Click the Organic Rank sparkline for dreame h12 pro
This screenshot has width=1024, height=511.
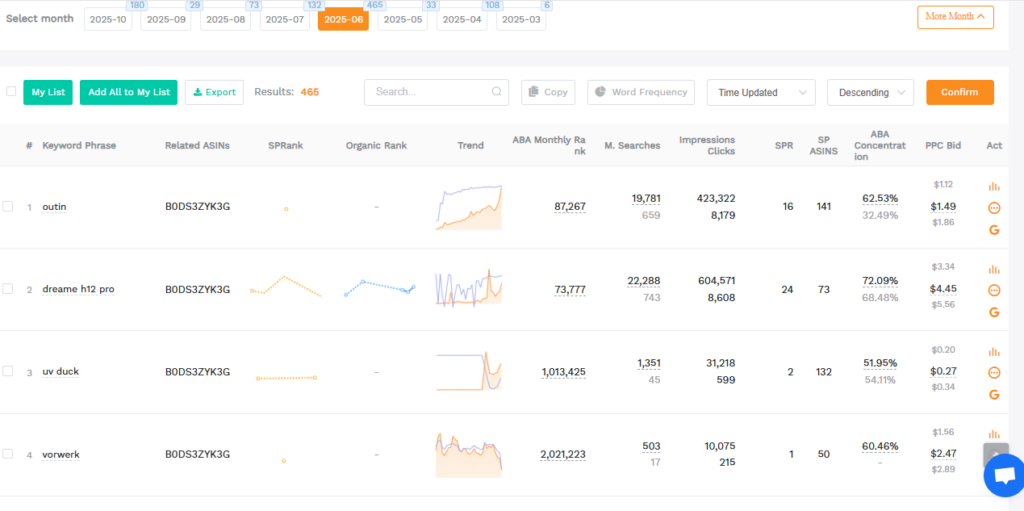[379, 288]
